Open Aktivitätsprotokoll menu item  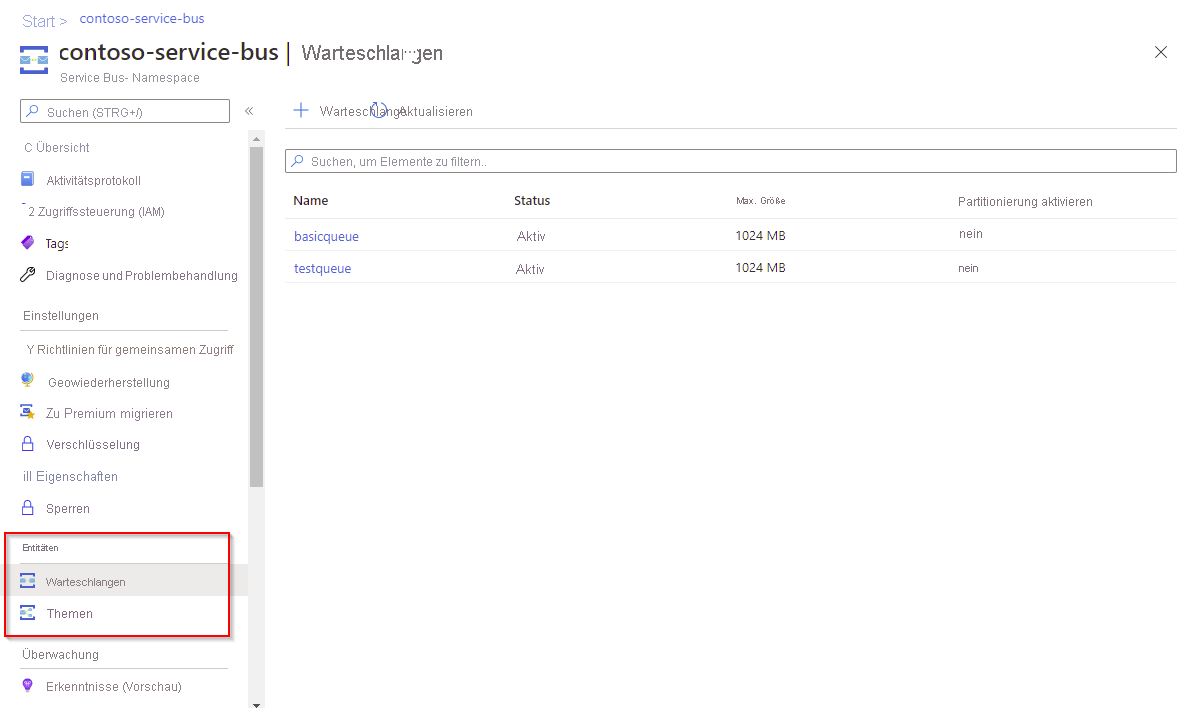tap(93, 180)
